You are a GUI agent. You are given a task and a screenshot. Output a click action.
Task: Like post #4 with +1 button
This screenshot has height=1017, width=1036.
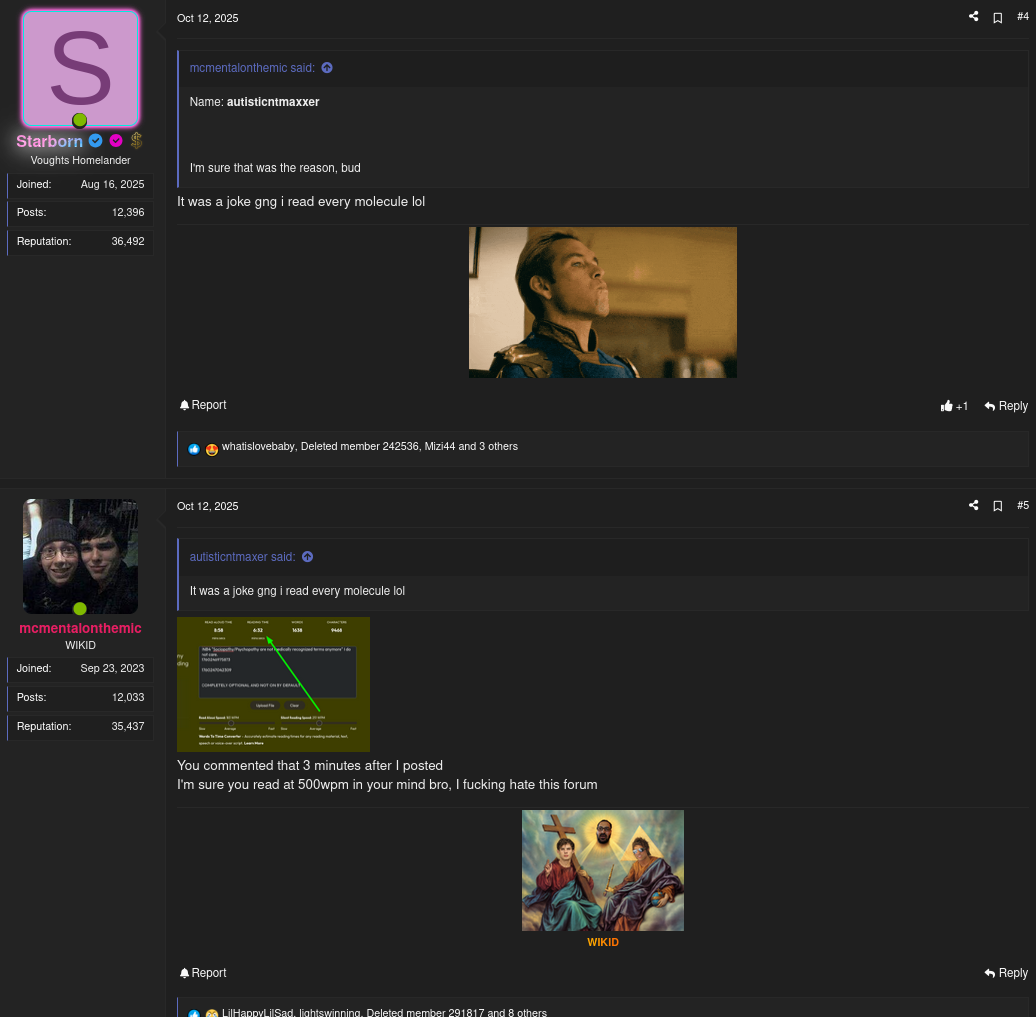coord(954,406)
